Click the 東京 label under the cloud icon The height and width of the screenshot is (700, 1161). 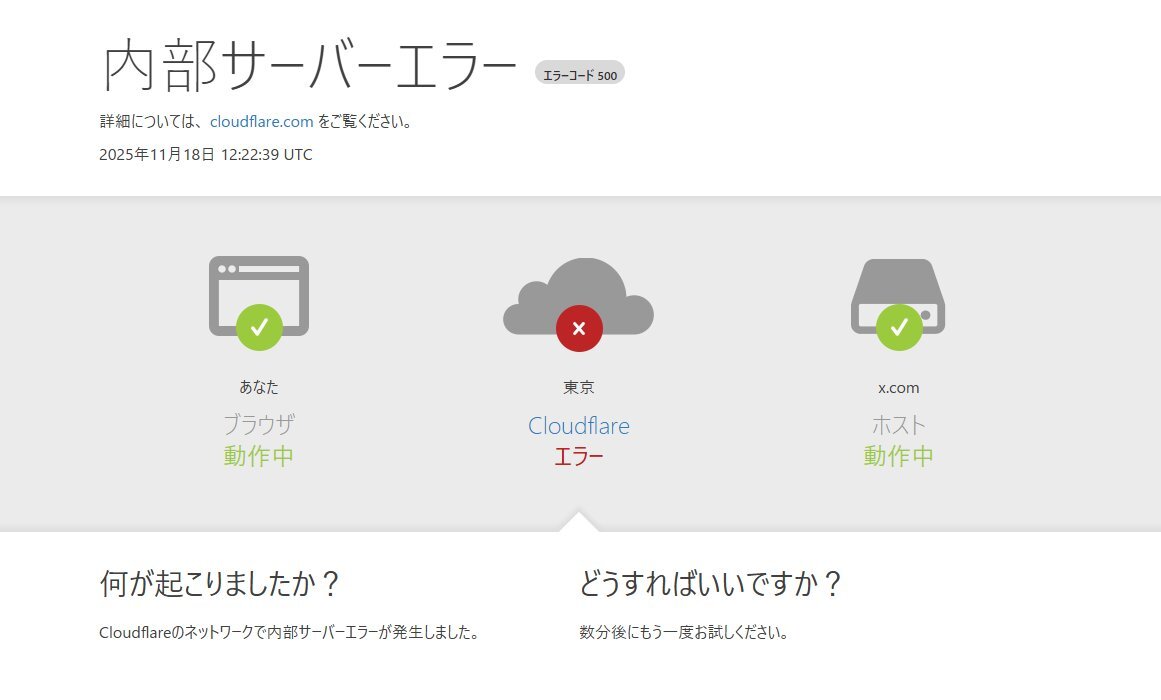pos(580,386)
